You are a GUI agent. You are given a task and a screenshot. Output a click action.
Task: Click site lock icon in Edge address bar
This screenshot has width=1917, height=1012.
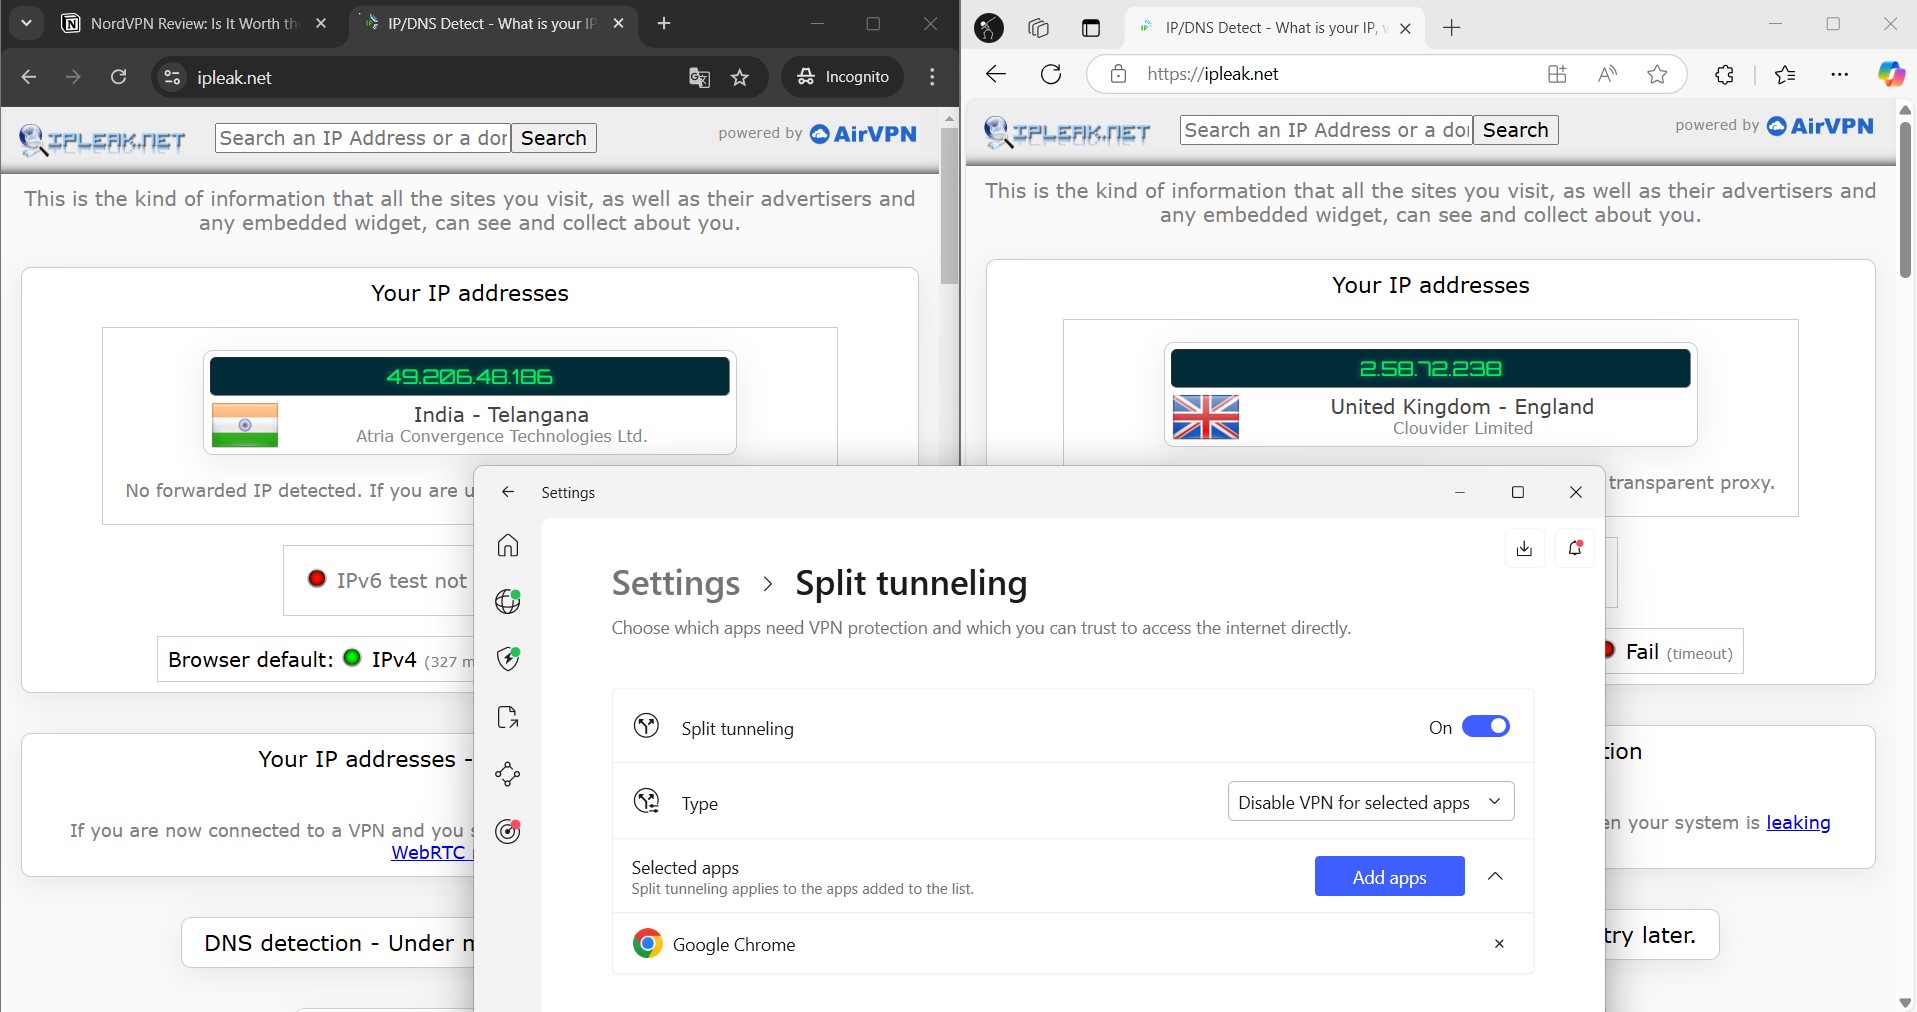tap(1118, 74)
